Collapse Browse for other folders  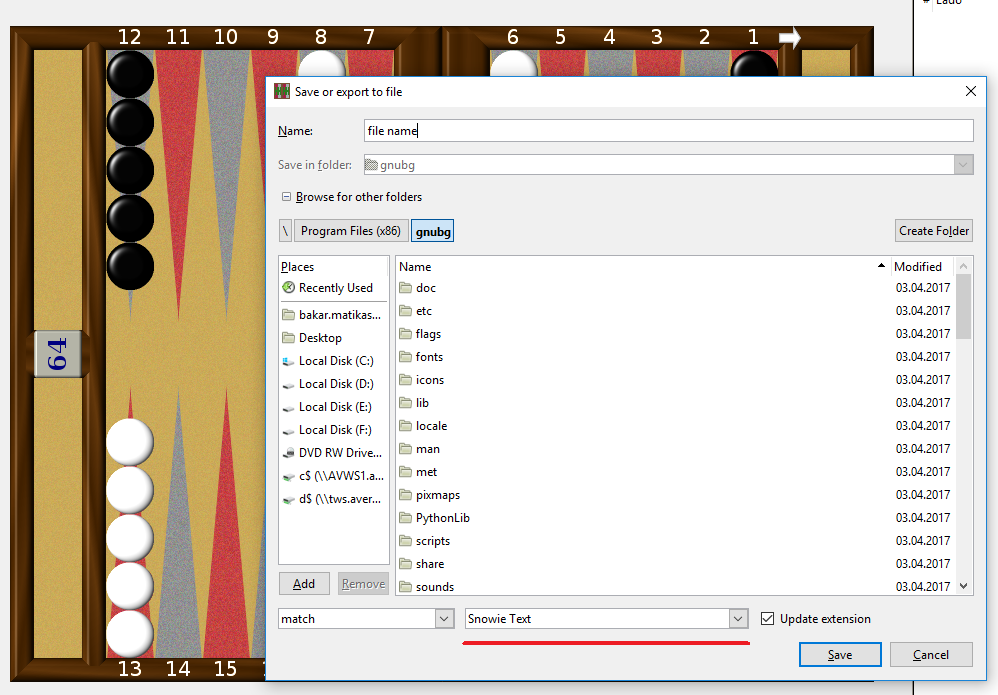286,197
